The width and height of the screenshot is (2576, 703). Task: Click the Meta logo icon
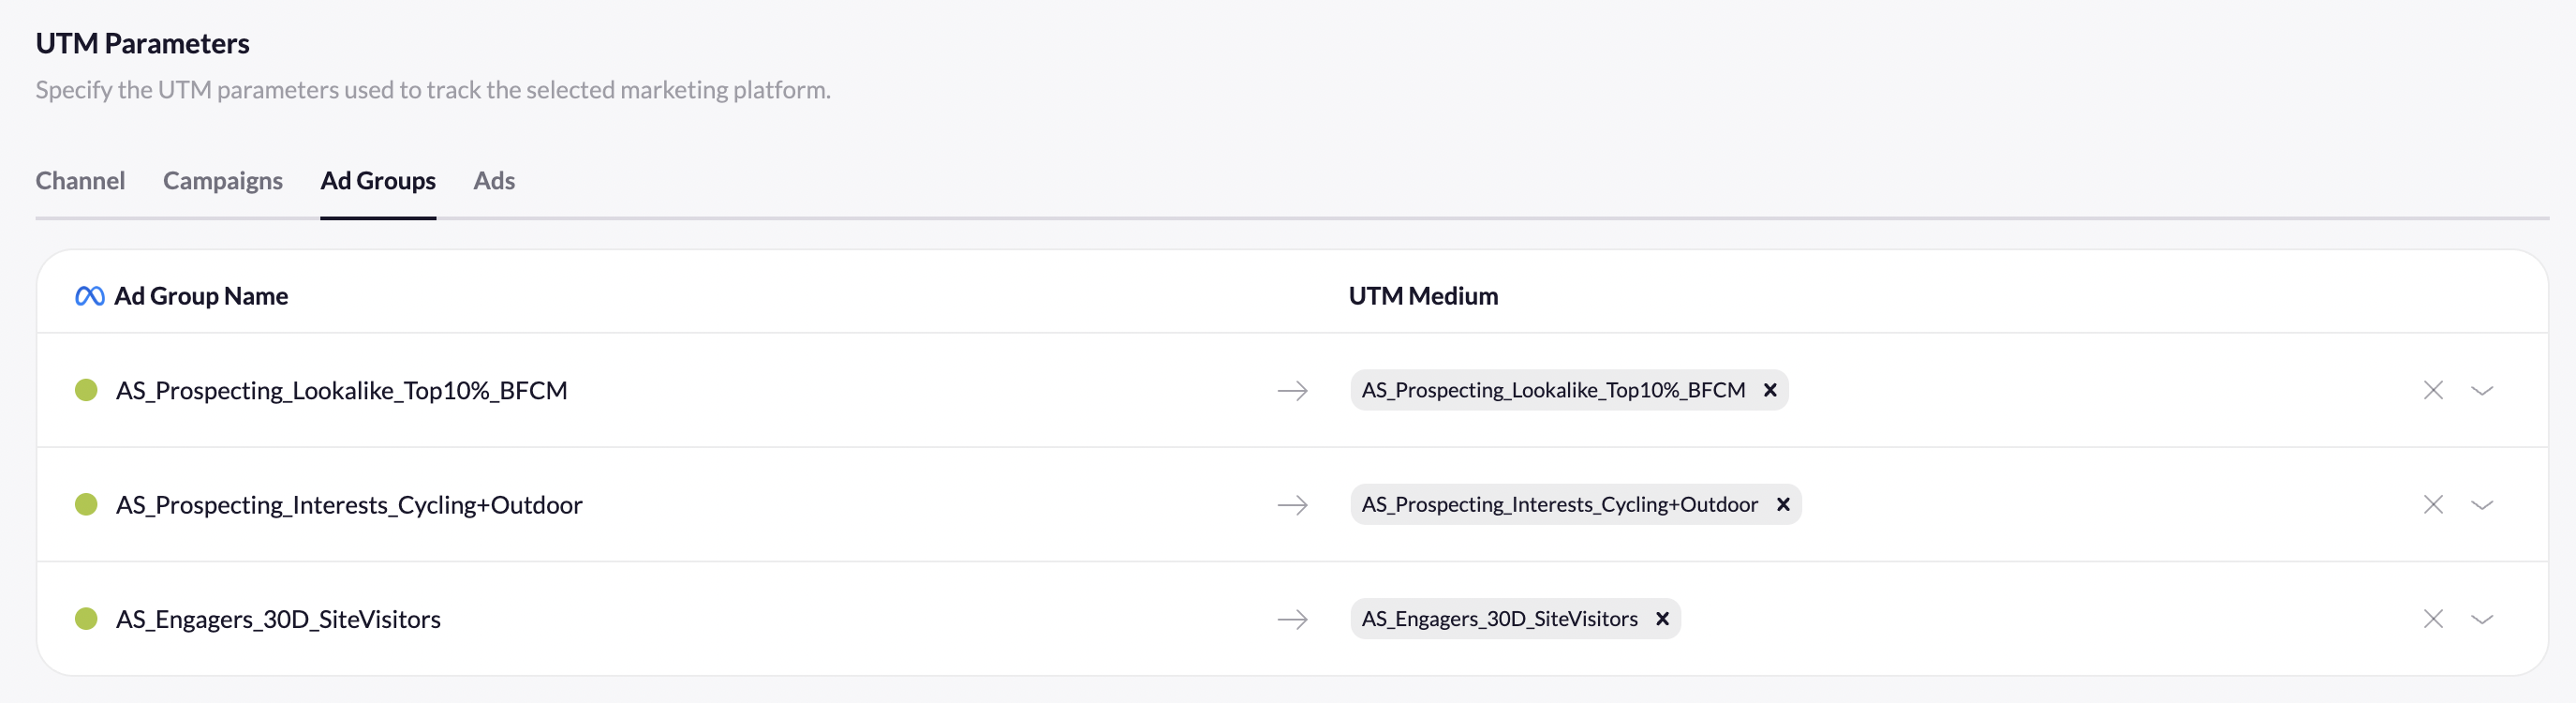tap(90, 296)
